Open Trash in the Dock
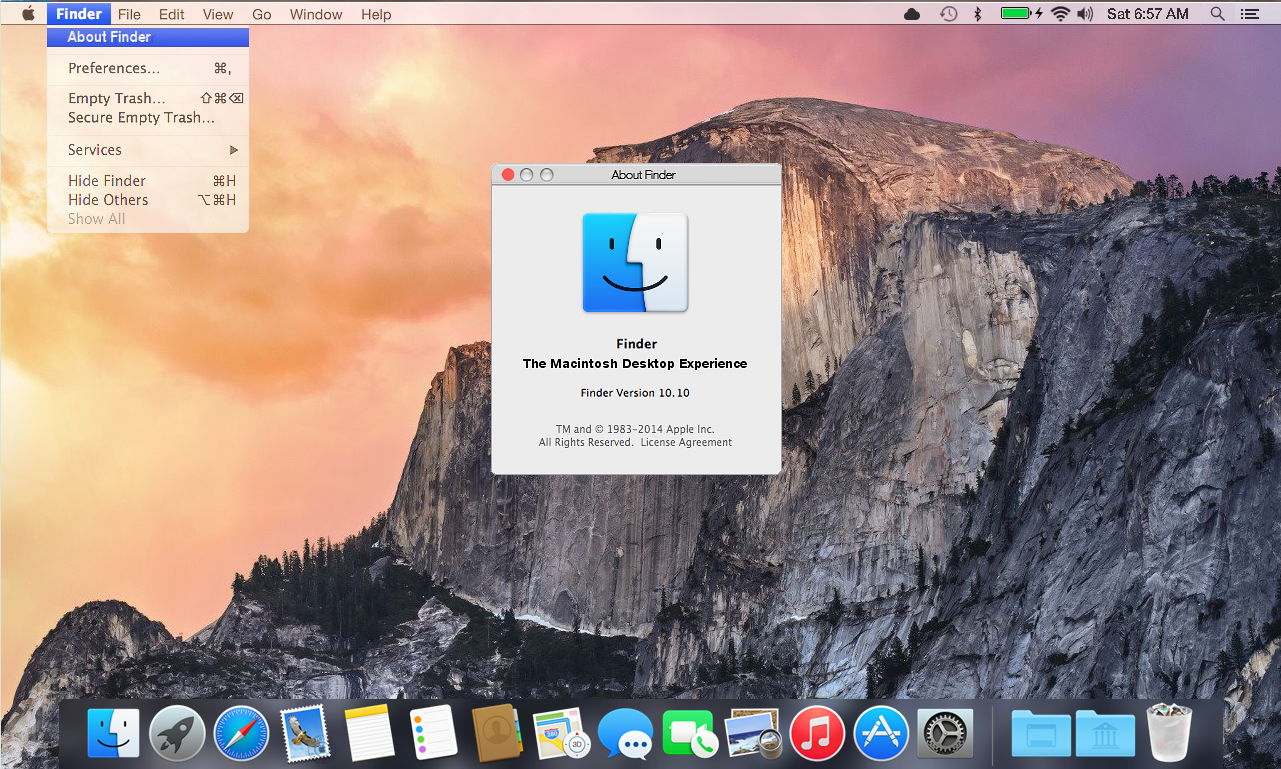1281x769 pixels. 1169,733
